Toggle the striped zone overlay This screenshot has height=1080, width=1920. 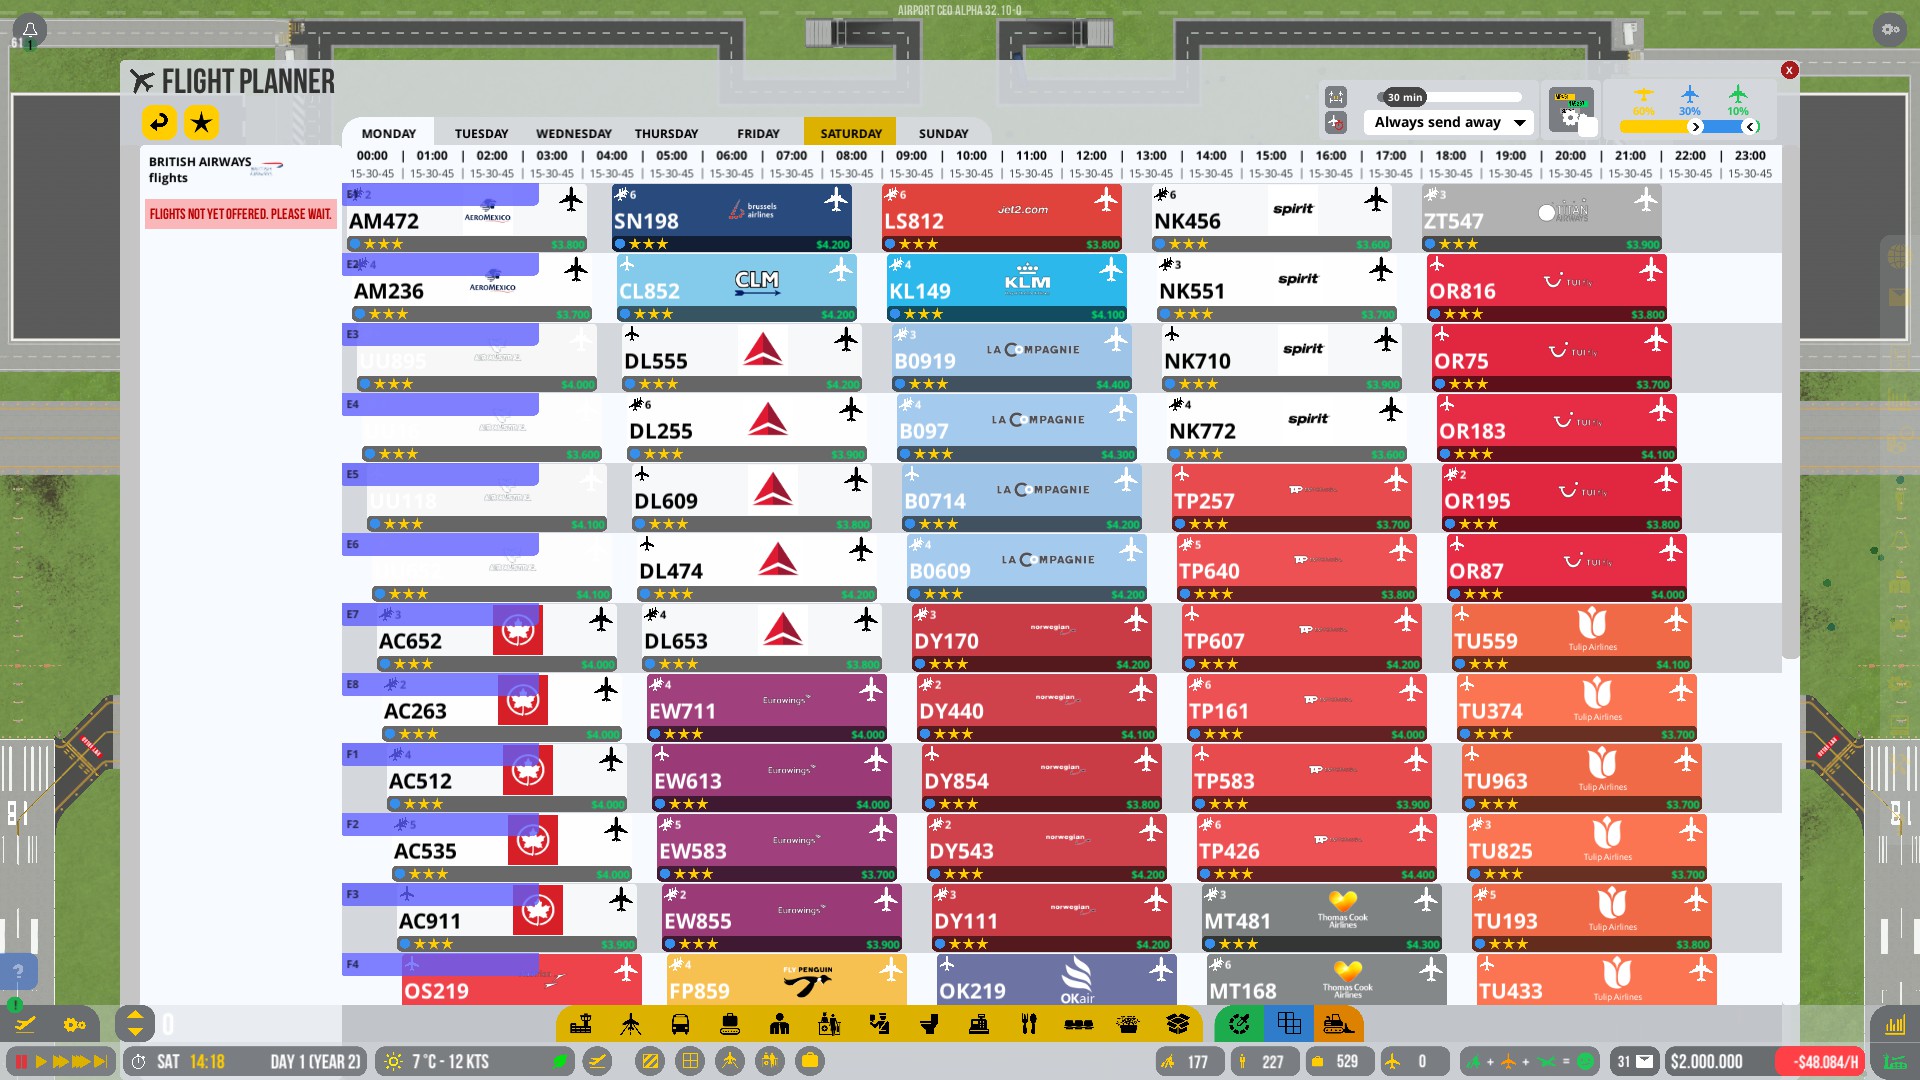pos(650,1062)
